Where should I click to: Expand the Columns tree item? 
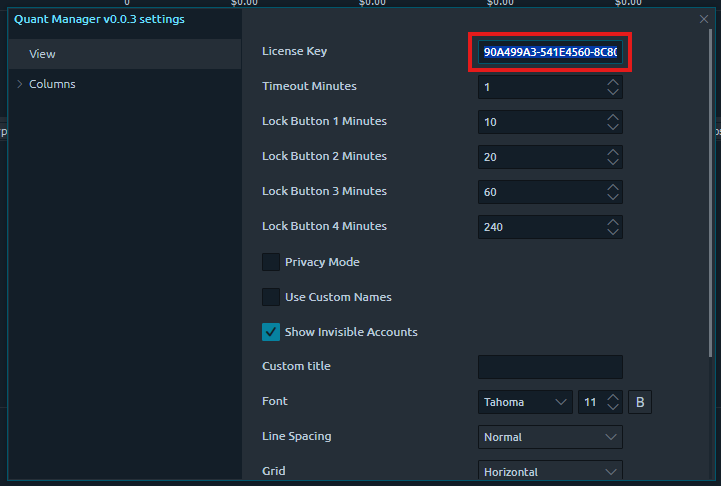point(20,84)
